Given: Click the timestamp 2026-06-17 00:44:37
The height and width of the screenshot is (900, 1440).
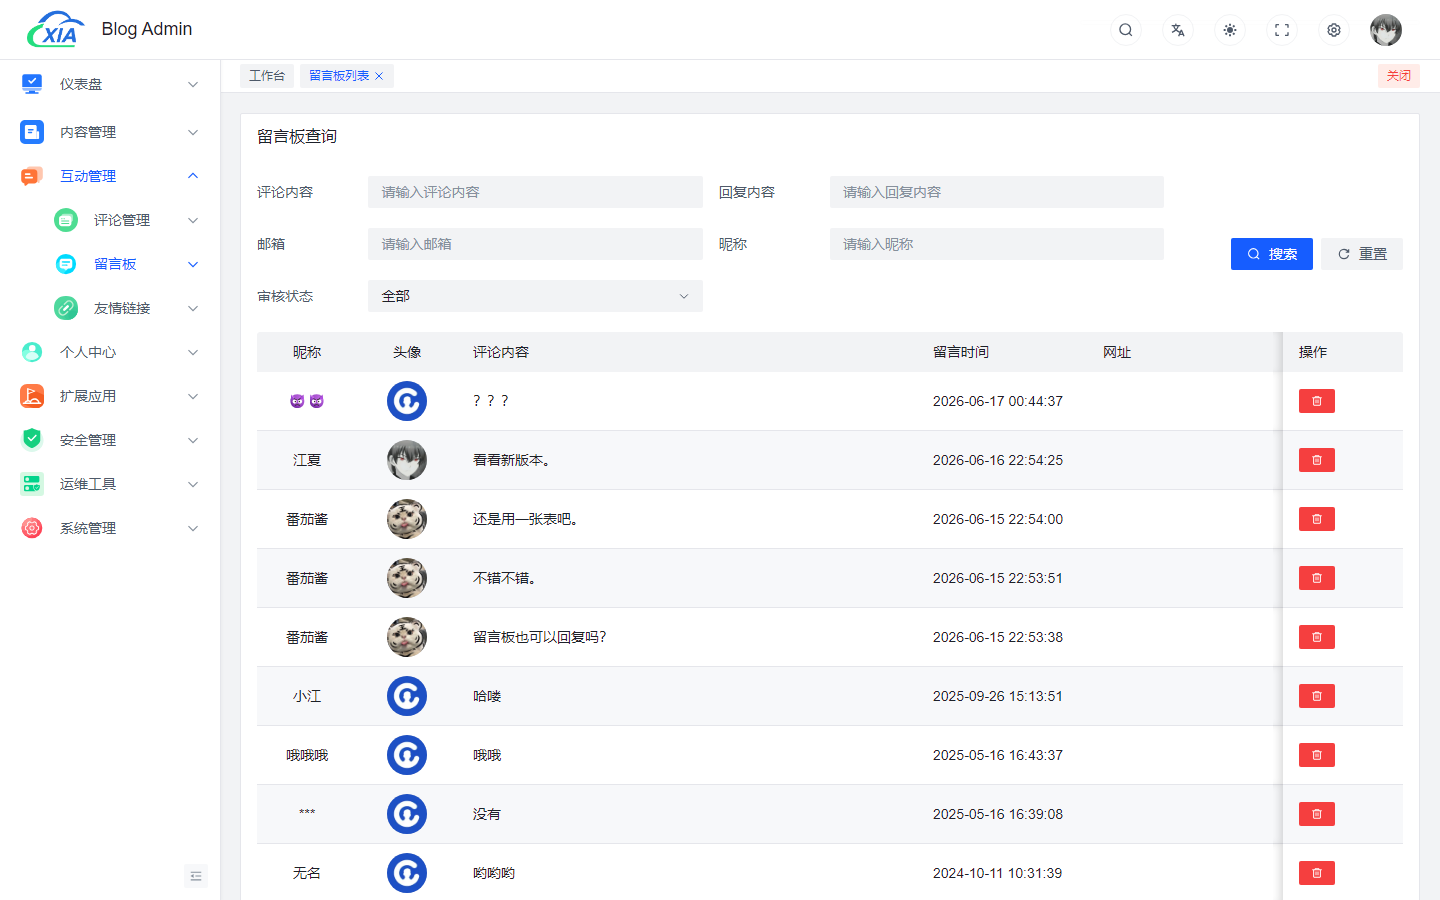Looking at the screenshot, I should click(998, 401).
